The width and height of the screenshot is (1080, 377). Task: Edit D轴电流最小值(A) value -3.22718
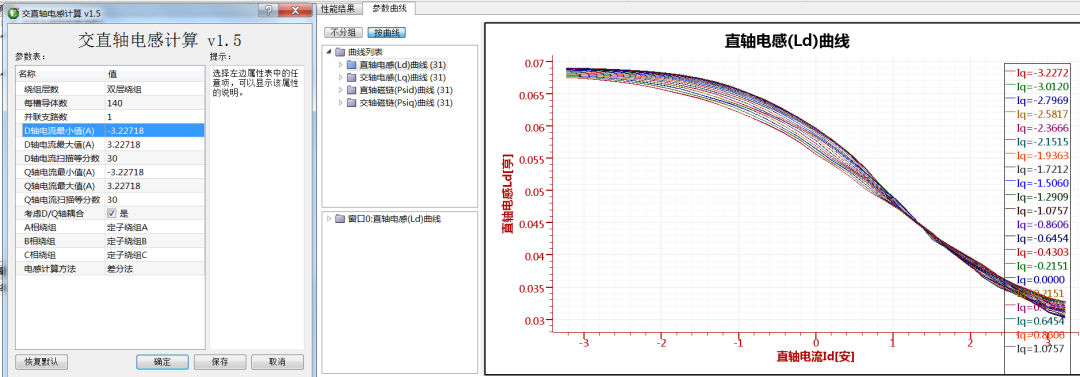(x=154, y=130)
